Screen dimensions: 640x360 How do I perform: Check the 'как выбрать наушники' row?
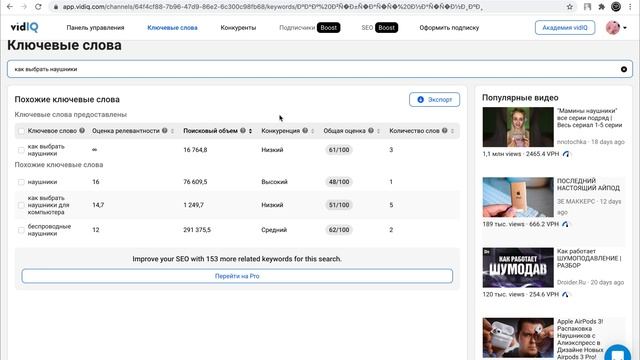21,150
